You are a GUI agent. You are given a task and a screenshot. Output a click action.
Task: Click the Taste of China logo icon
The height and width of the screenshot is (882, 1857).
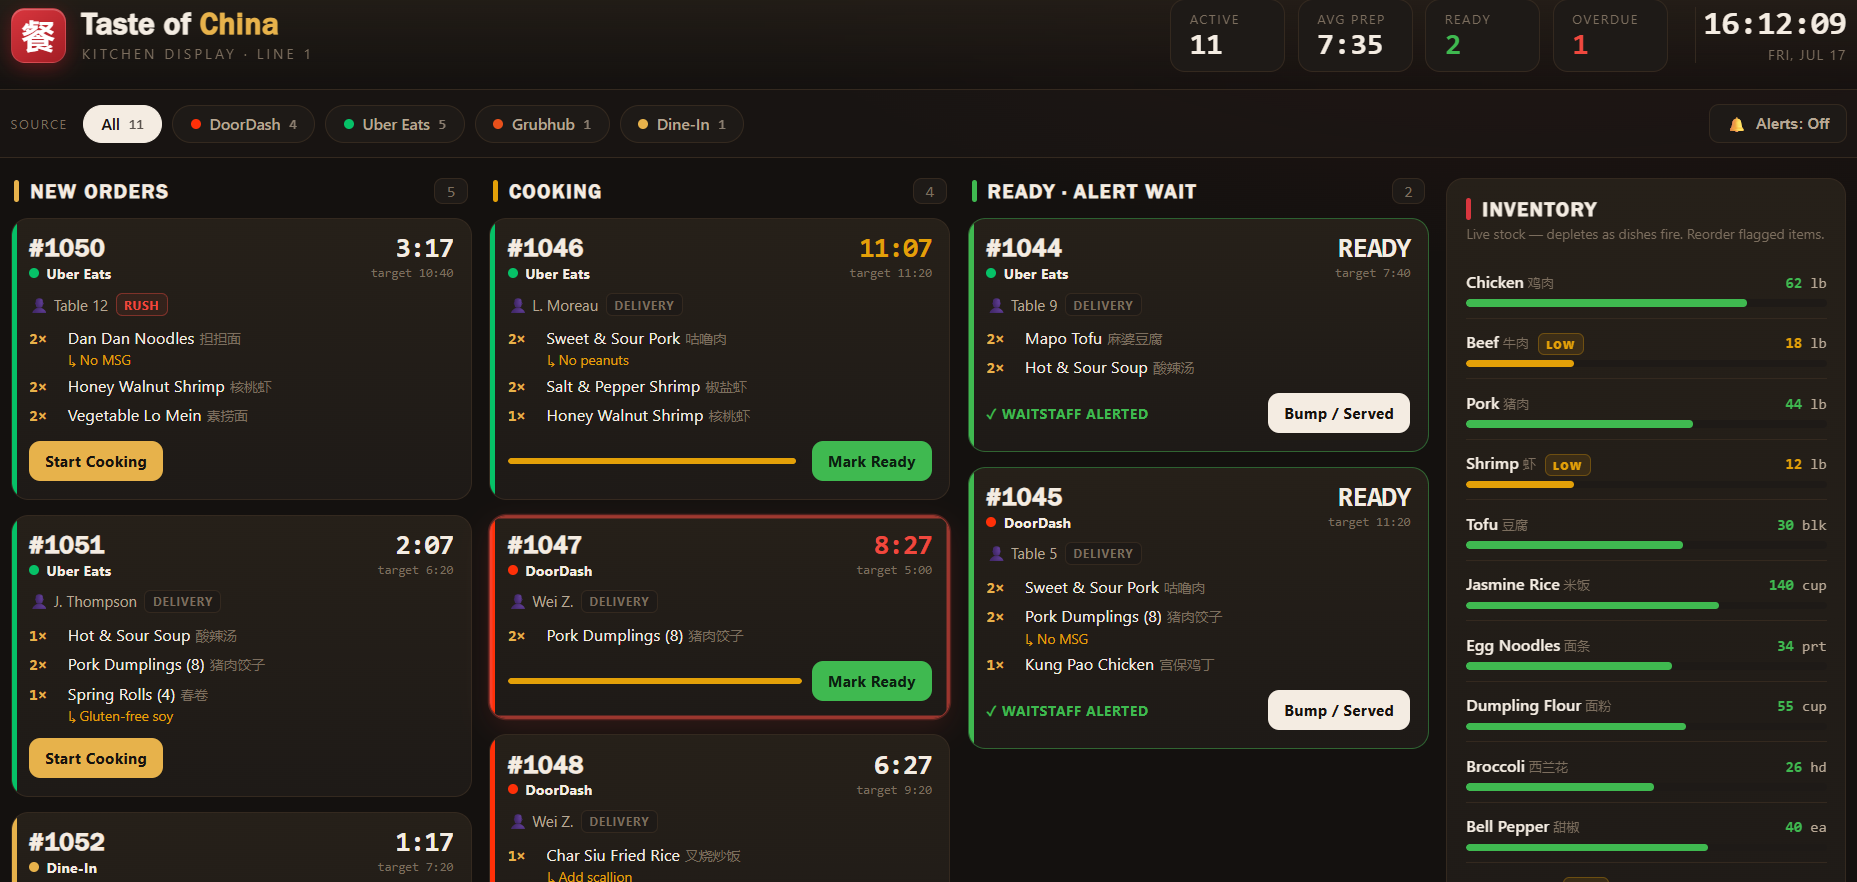pyautogui.click(x=38, y=36)
